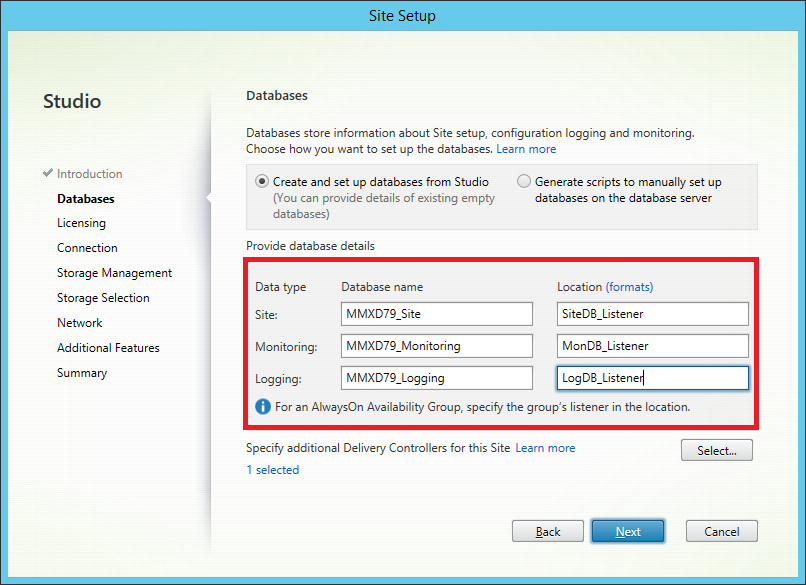The width and height of the screenshot is (806, 585).
Task: Select Create and set up databases from Studio
Action: click(x=262, y=182)
